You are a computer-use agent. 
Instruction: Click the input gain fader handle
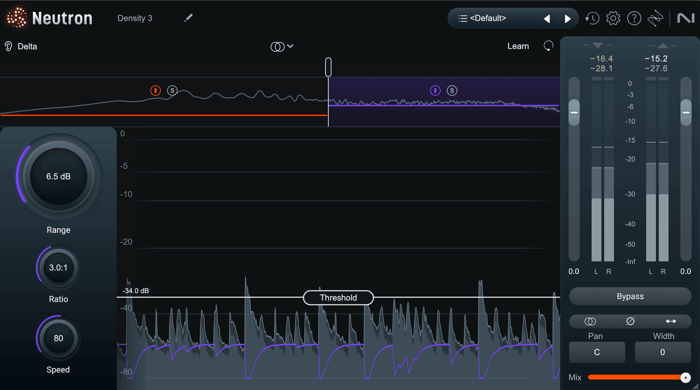pyautogui.click(x=574, y=112)
